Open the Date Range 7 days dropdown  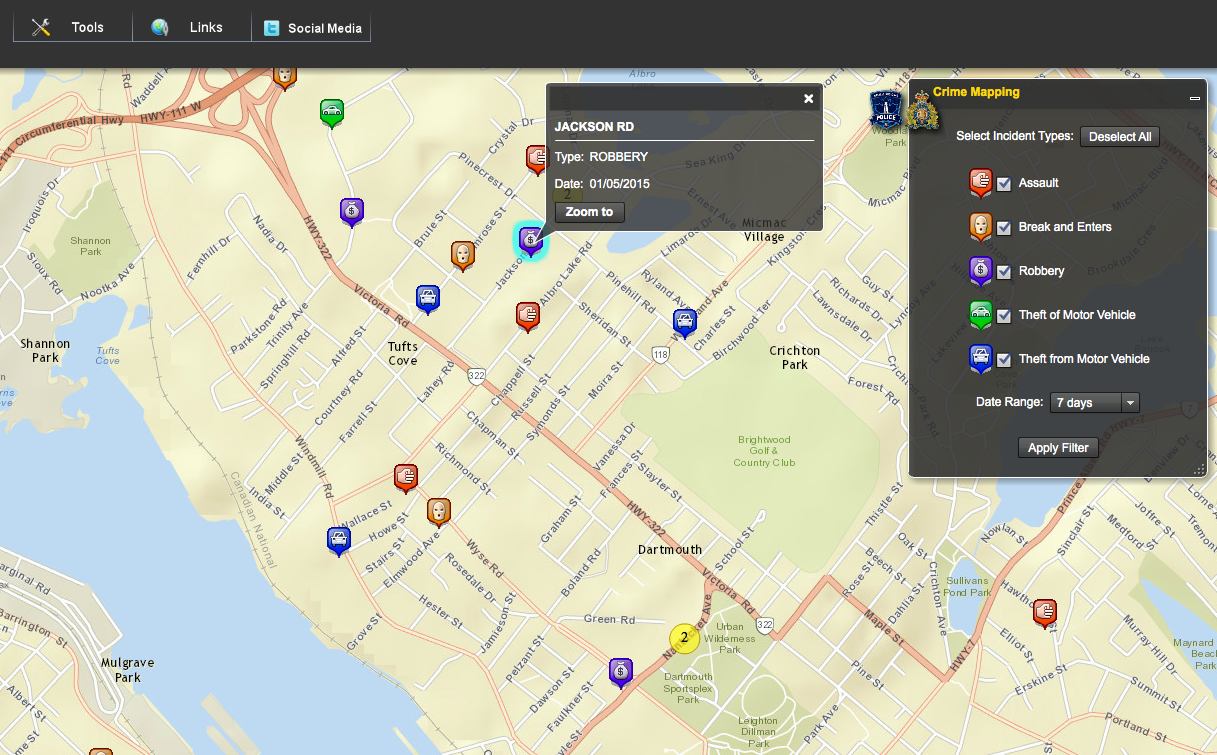(1094, 403)
